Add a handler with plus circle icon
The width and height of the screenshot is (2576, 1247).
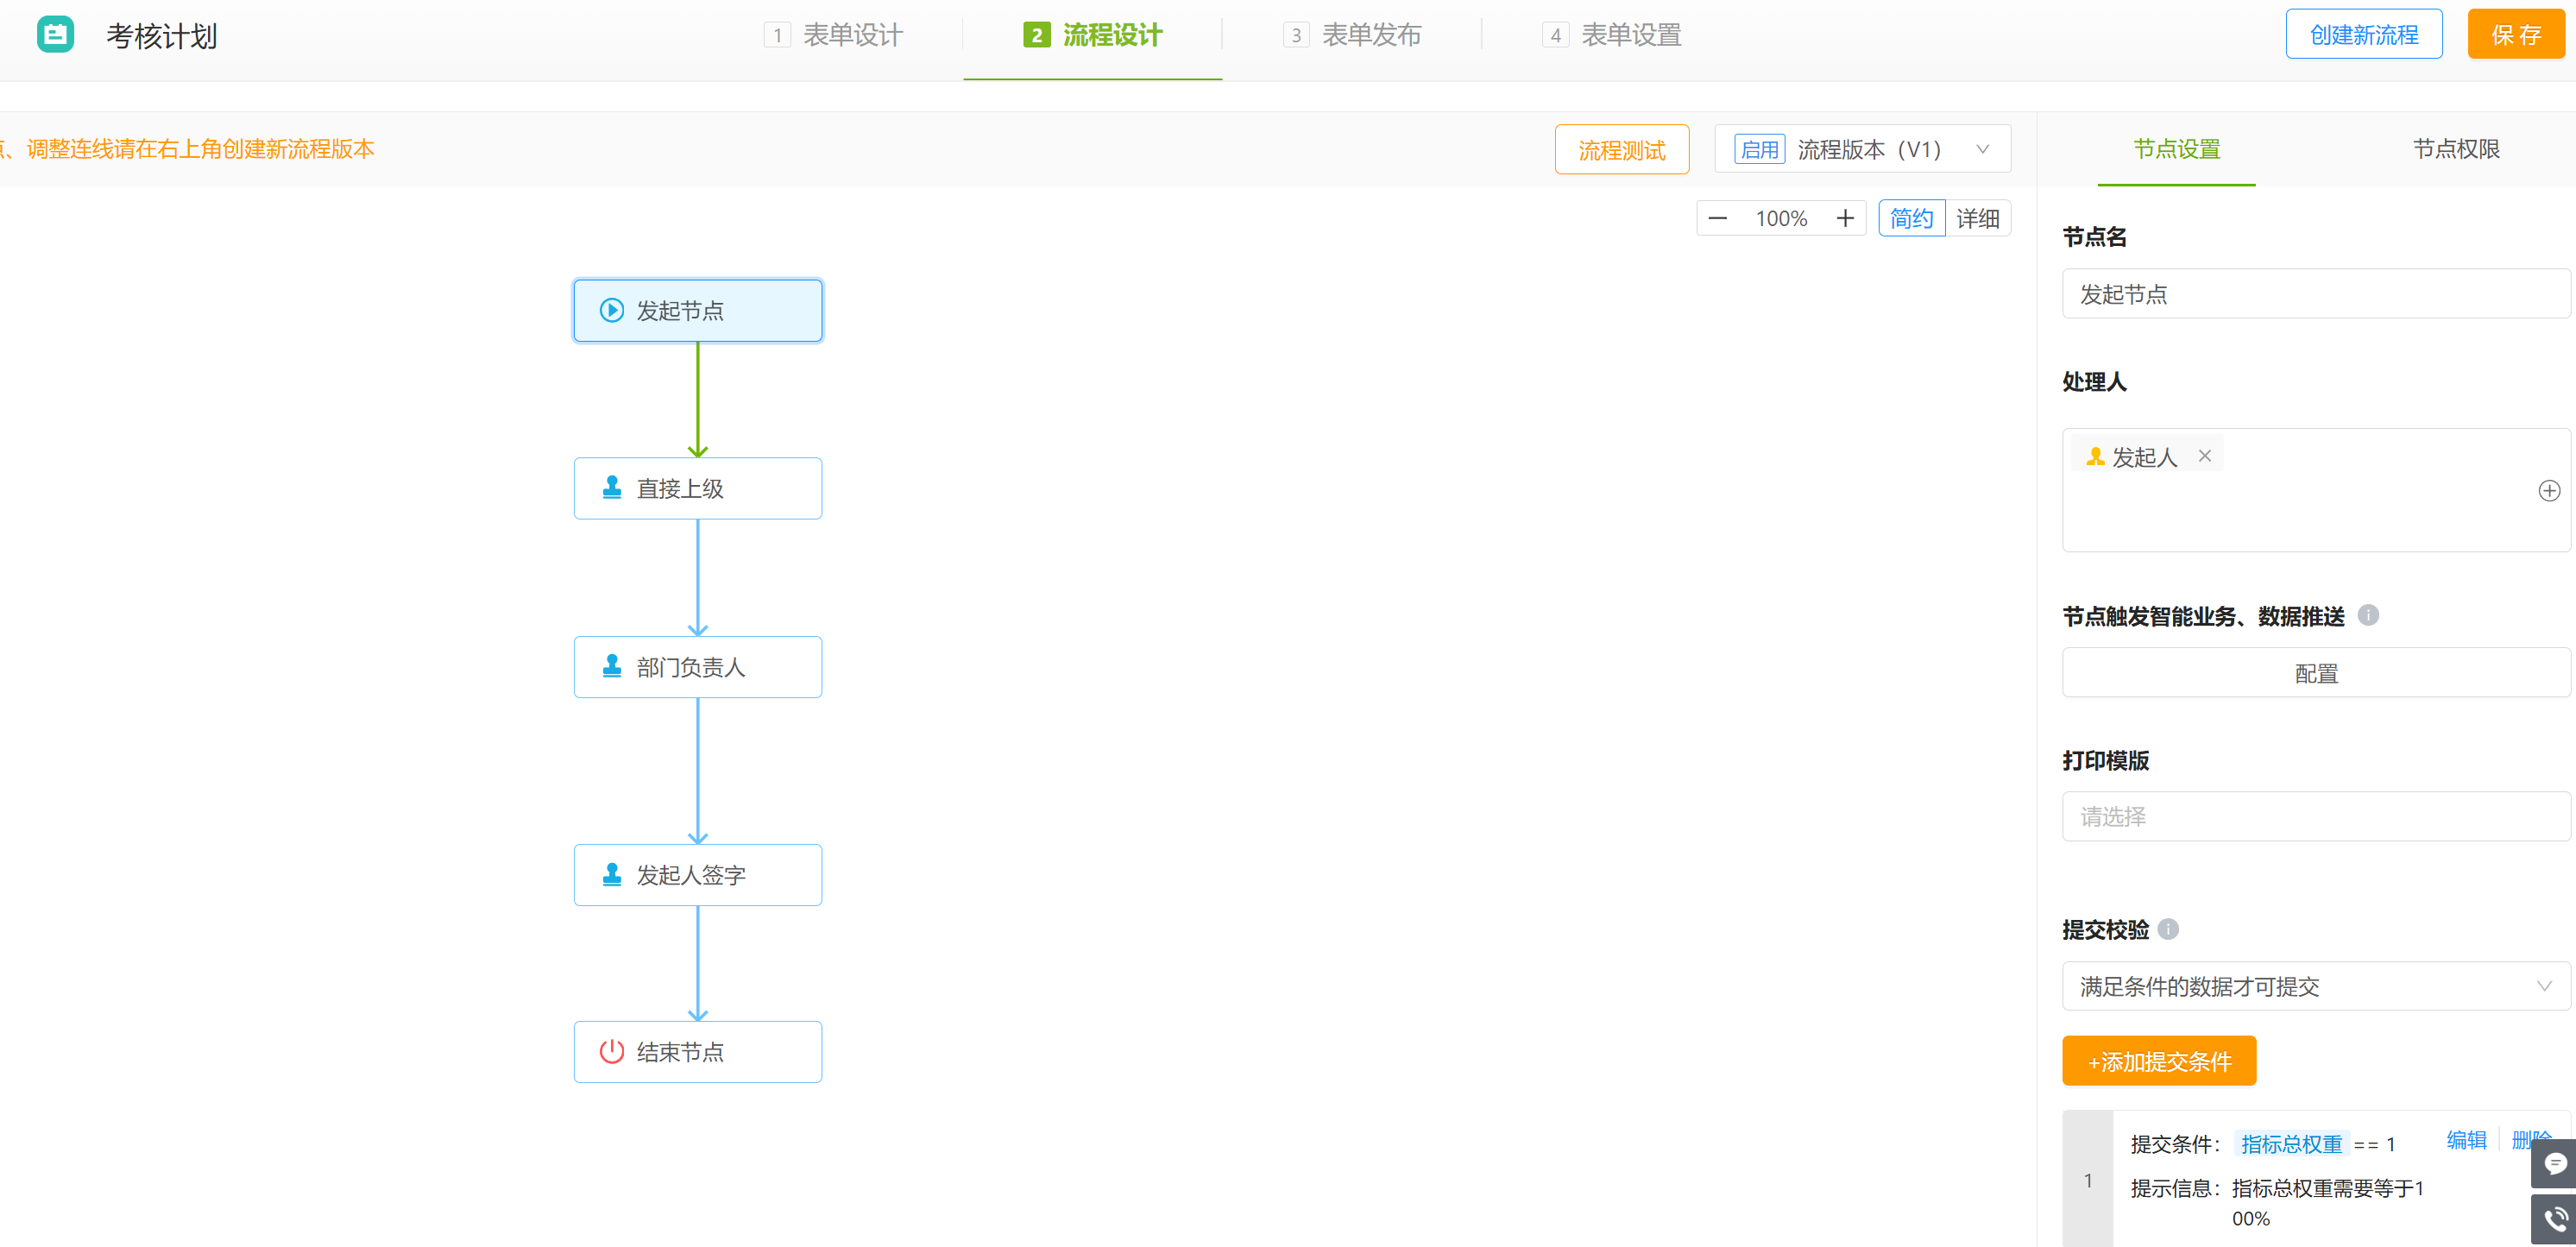(x=2548, y=490)
